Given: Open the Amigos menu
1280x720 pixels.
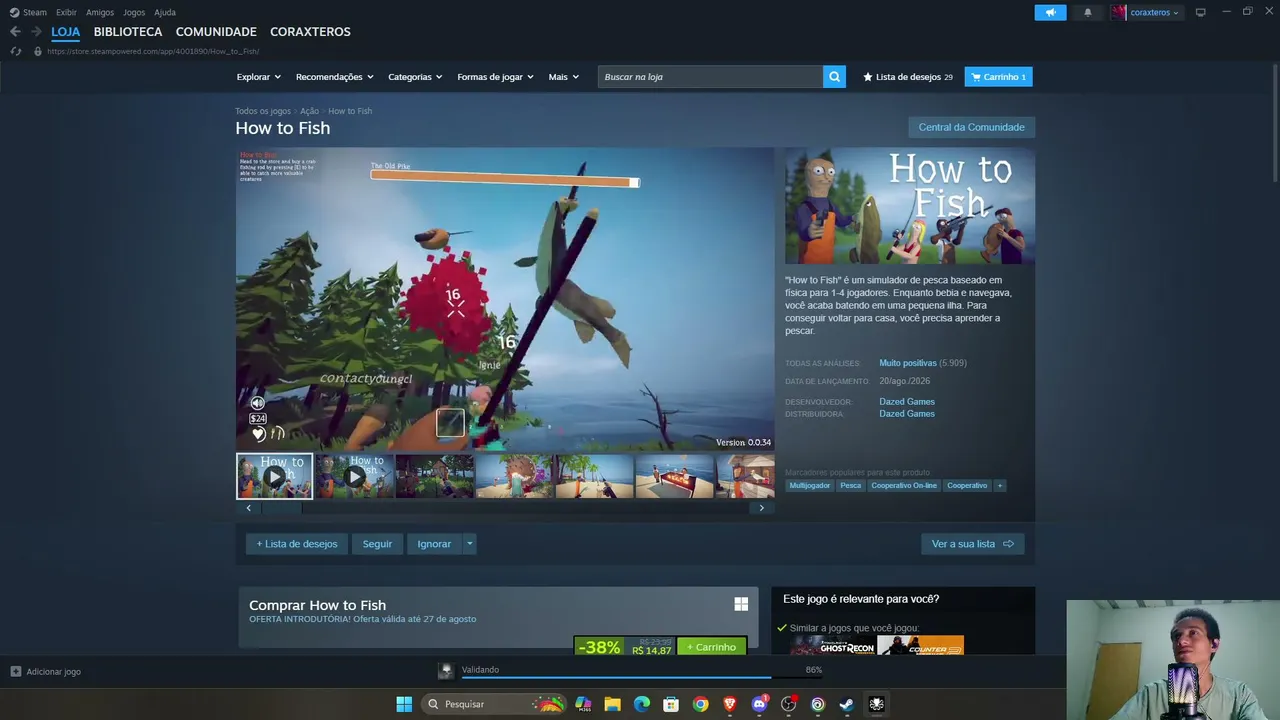Looking at the screenshot, I should point(100,12).
